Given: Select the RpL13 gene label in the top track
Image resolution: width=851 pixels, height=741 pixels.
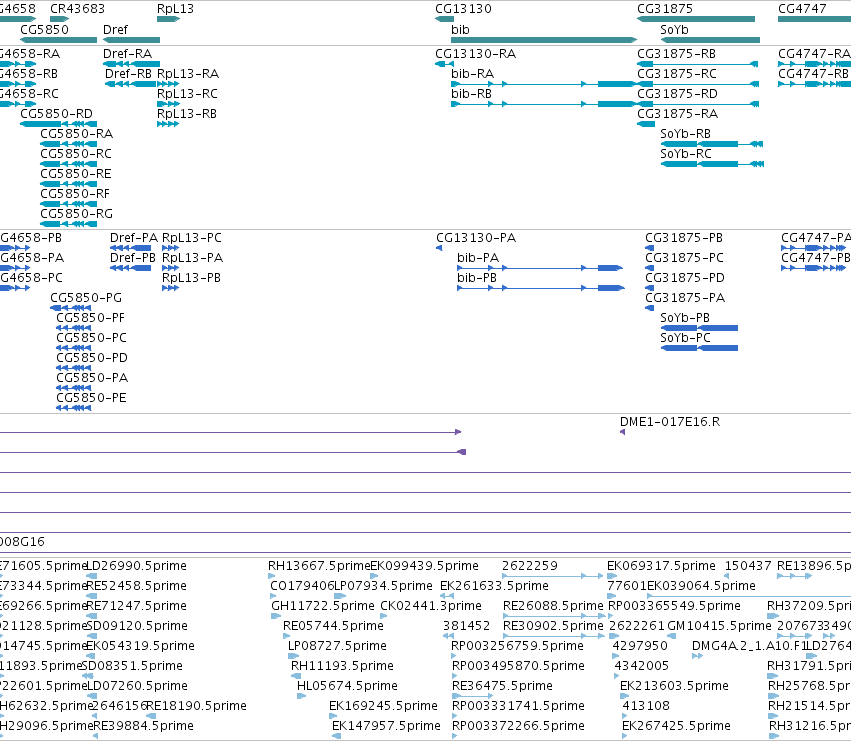Looking at the screenshot, I should [x=175, y=9].
